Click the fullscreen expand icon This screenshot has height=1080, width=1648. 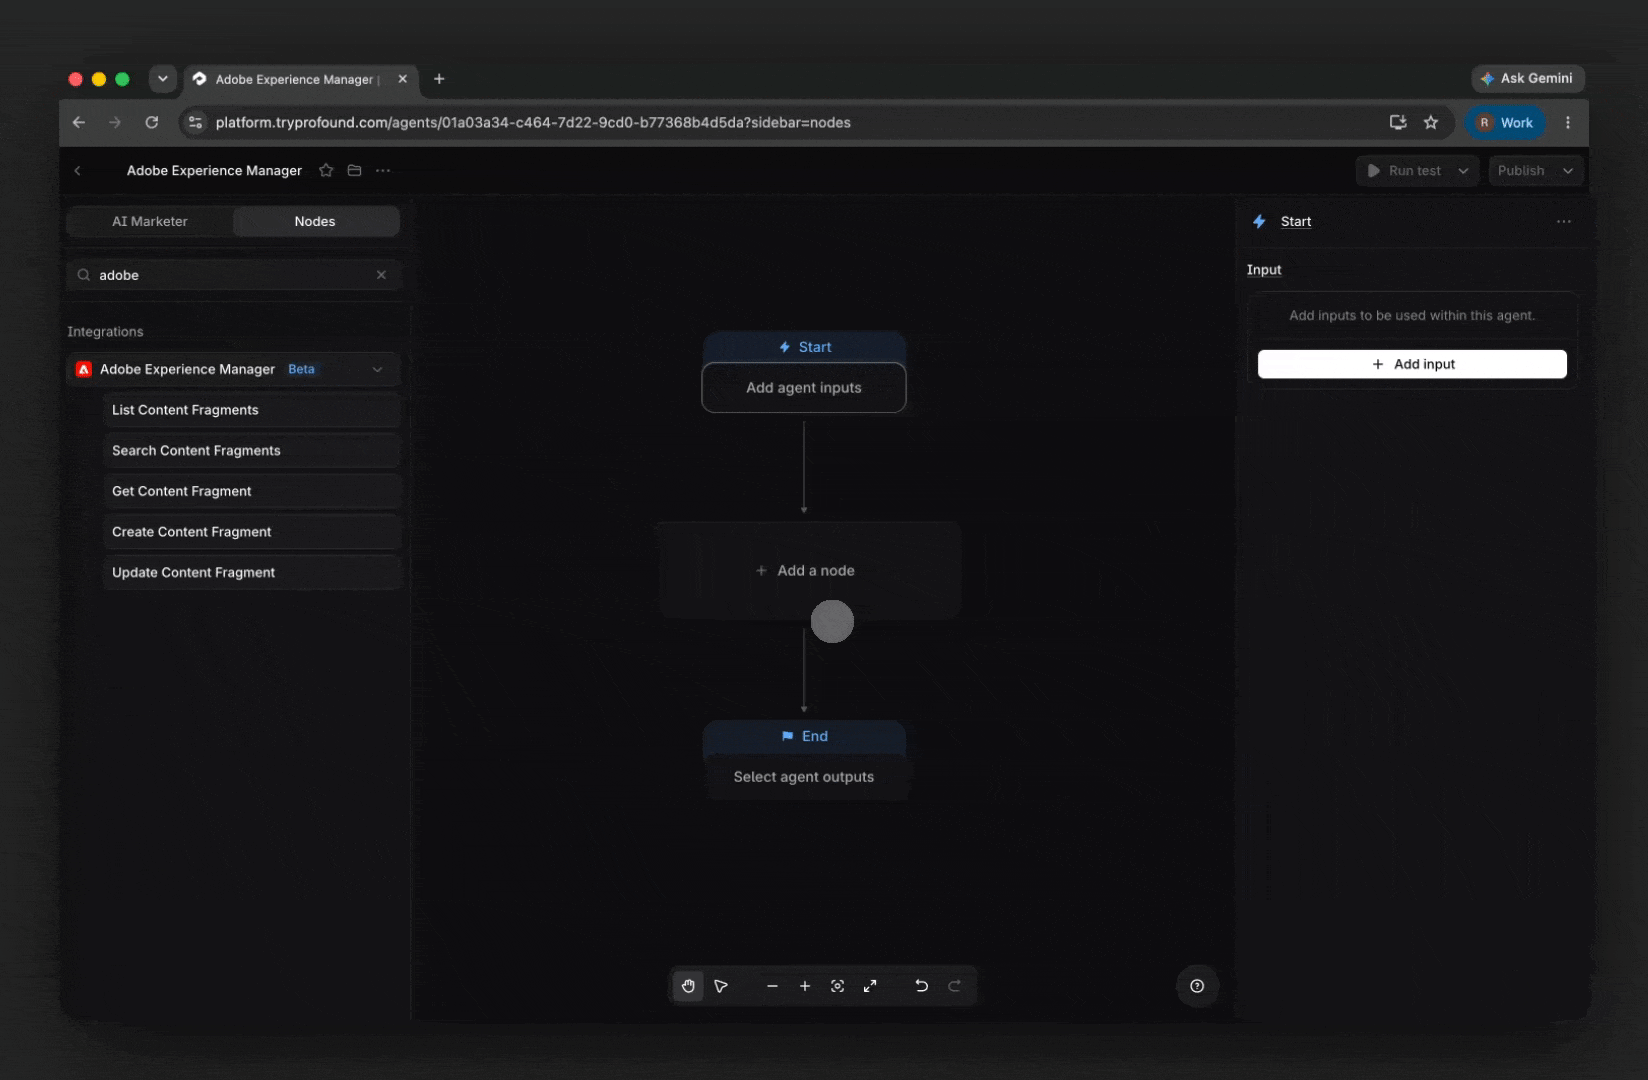tap(870, 986)
